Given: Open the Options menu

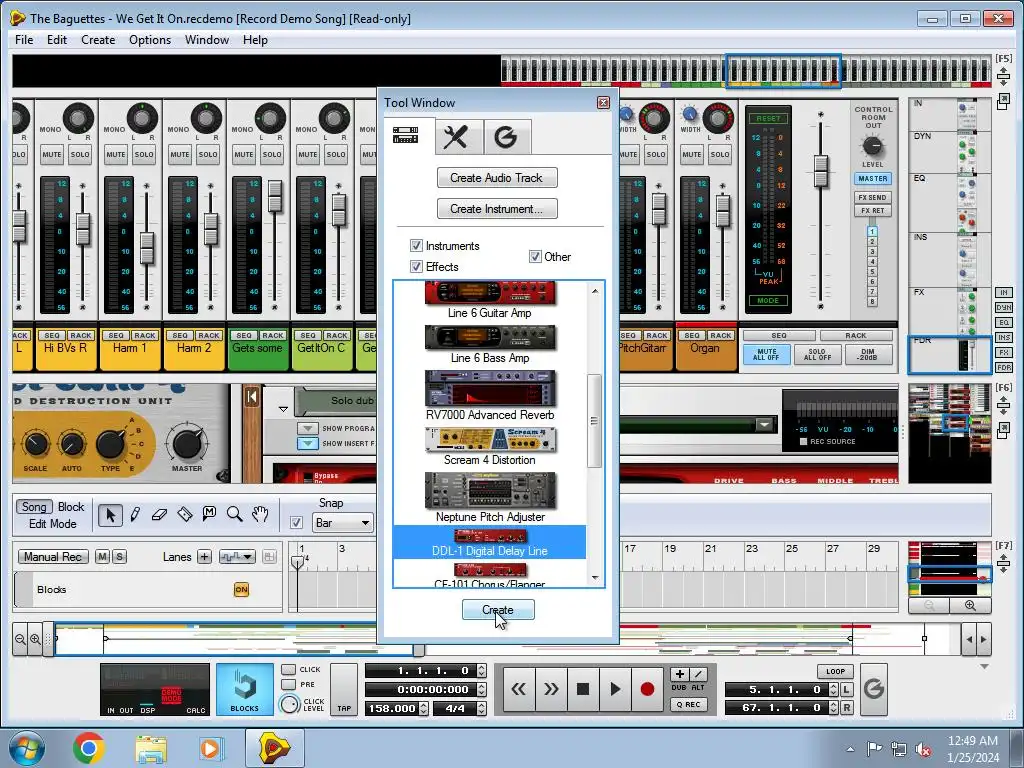Looking at the screenshot, I should 150,40.
